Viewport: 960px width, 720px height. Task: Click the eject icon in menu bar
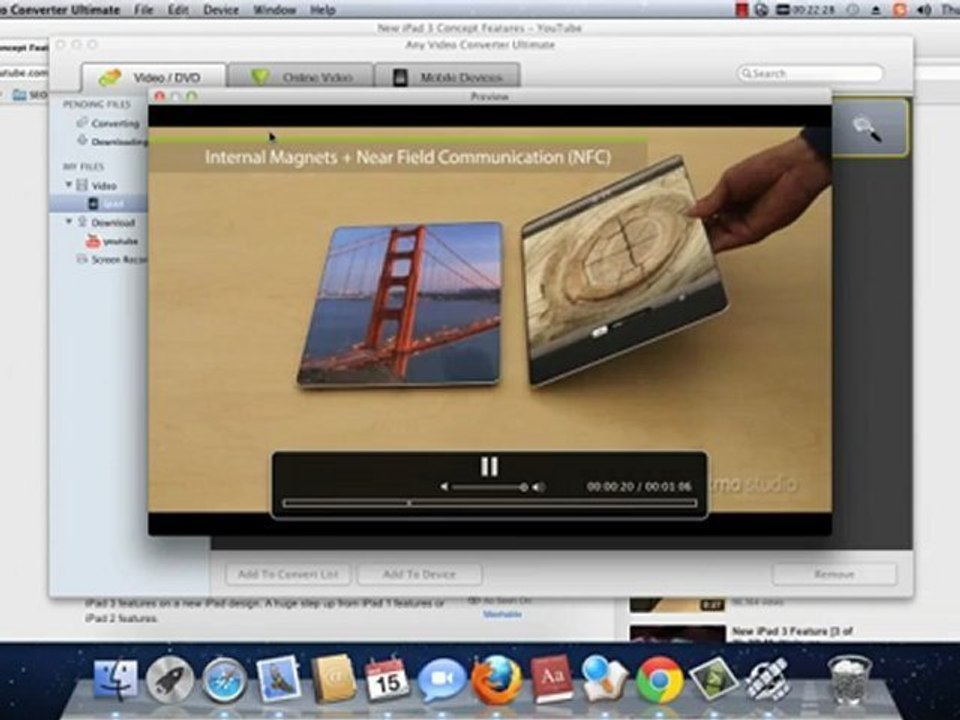(876, 9)
